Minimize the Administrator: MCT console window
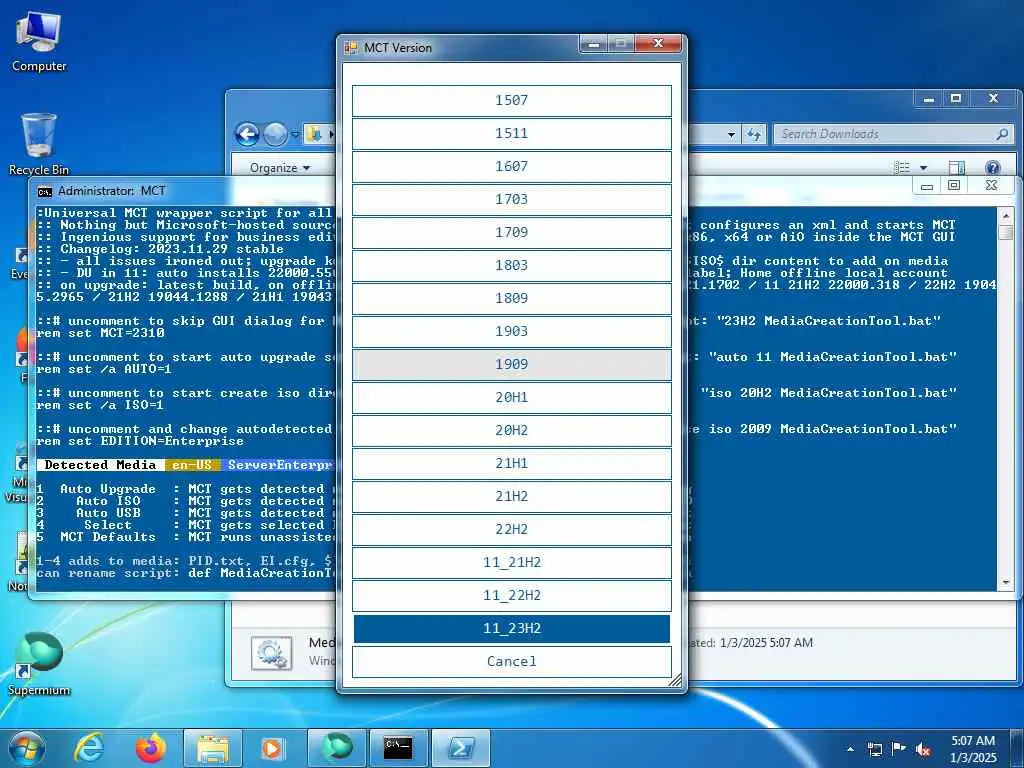1024x768 pixels. click(927, 186)
